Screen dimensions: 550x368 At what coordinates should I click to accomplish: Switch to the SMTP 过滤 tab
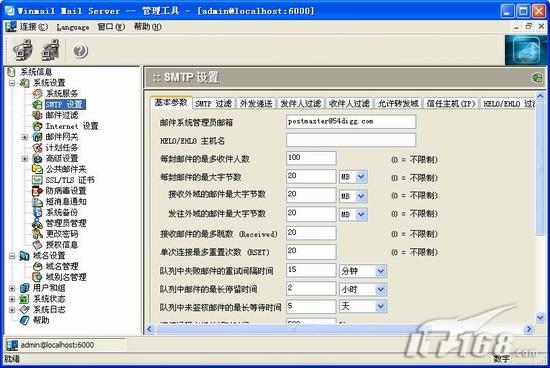pyautogui.click(x=214, y=103)
